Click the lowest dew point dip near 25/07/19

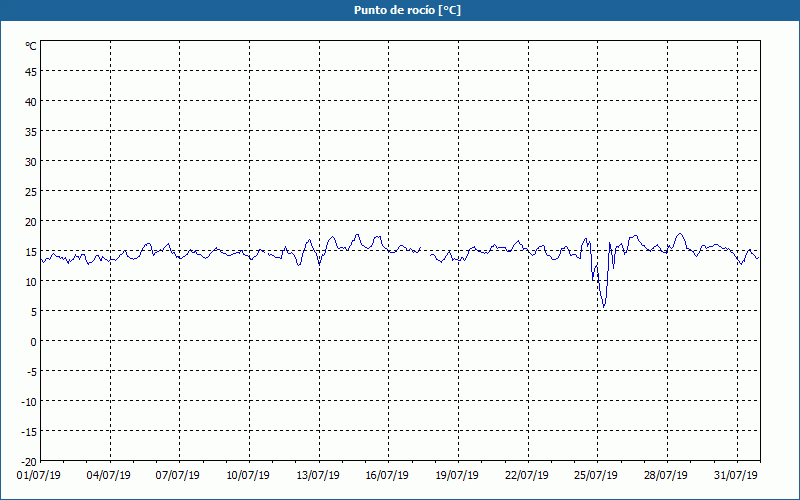coord(604,307)
